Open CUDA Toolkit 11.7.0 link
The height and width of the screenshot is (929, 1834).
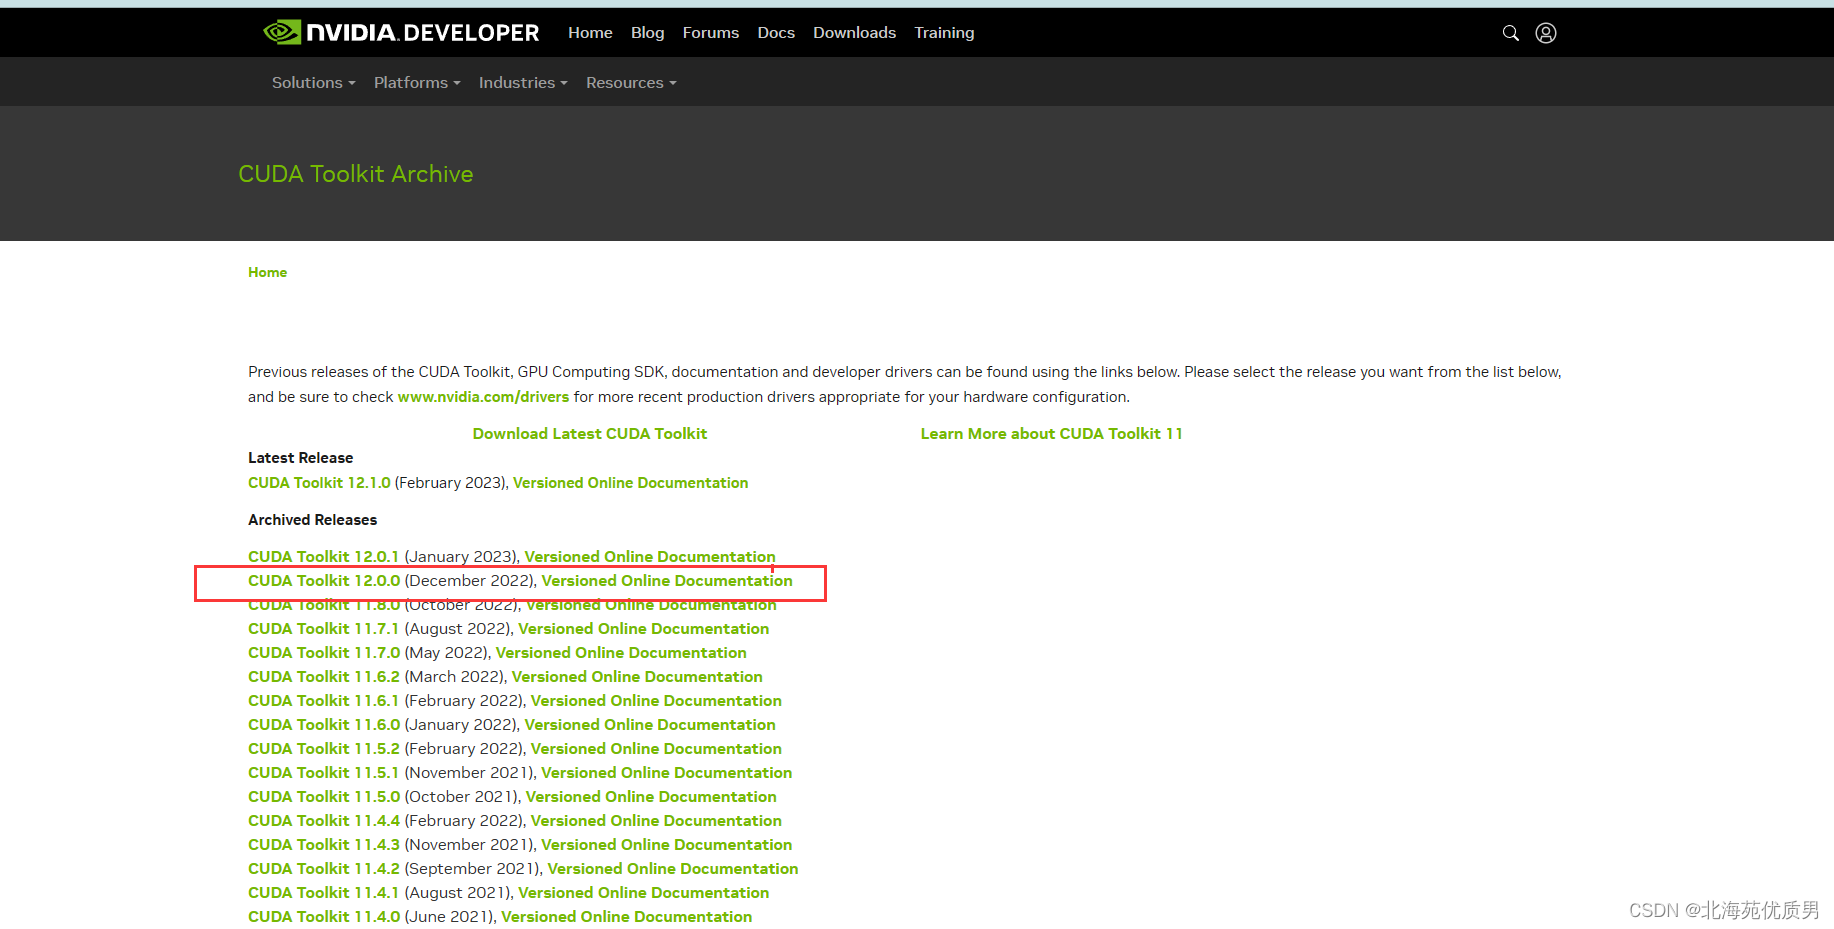[x=324, y=653]
